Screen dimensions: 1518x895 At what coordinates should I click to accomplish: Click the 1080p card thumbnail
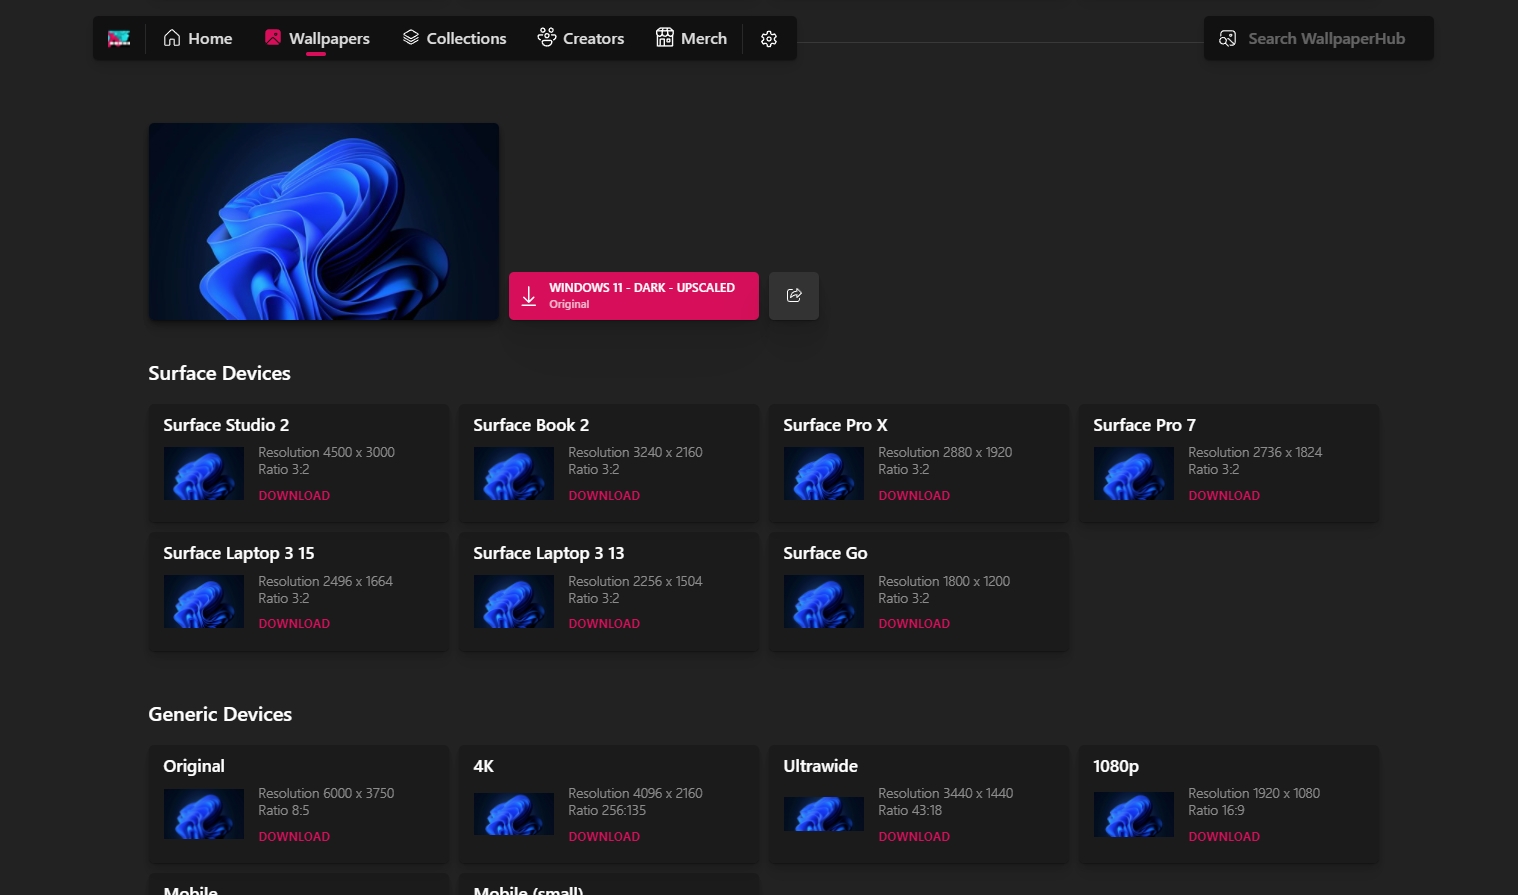pos(1134,814)
